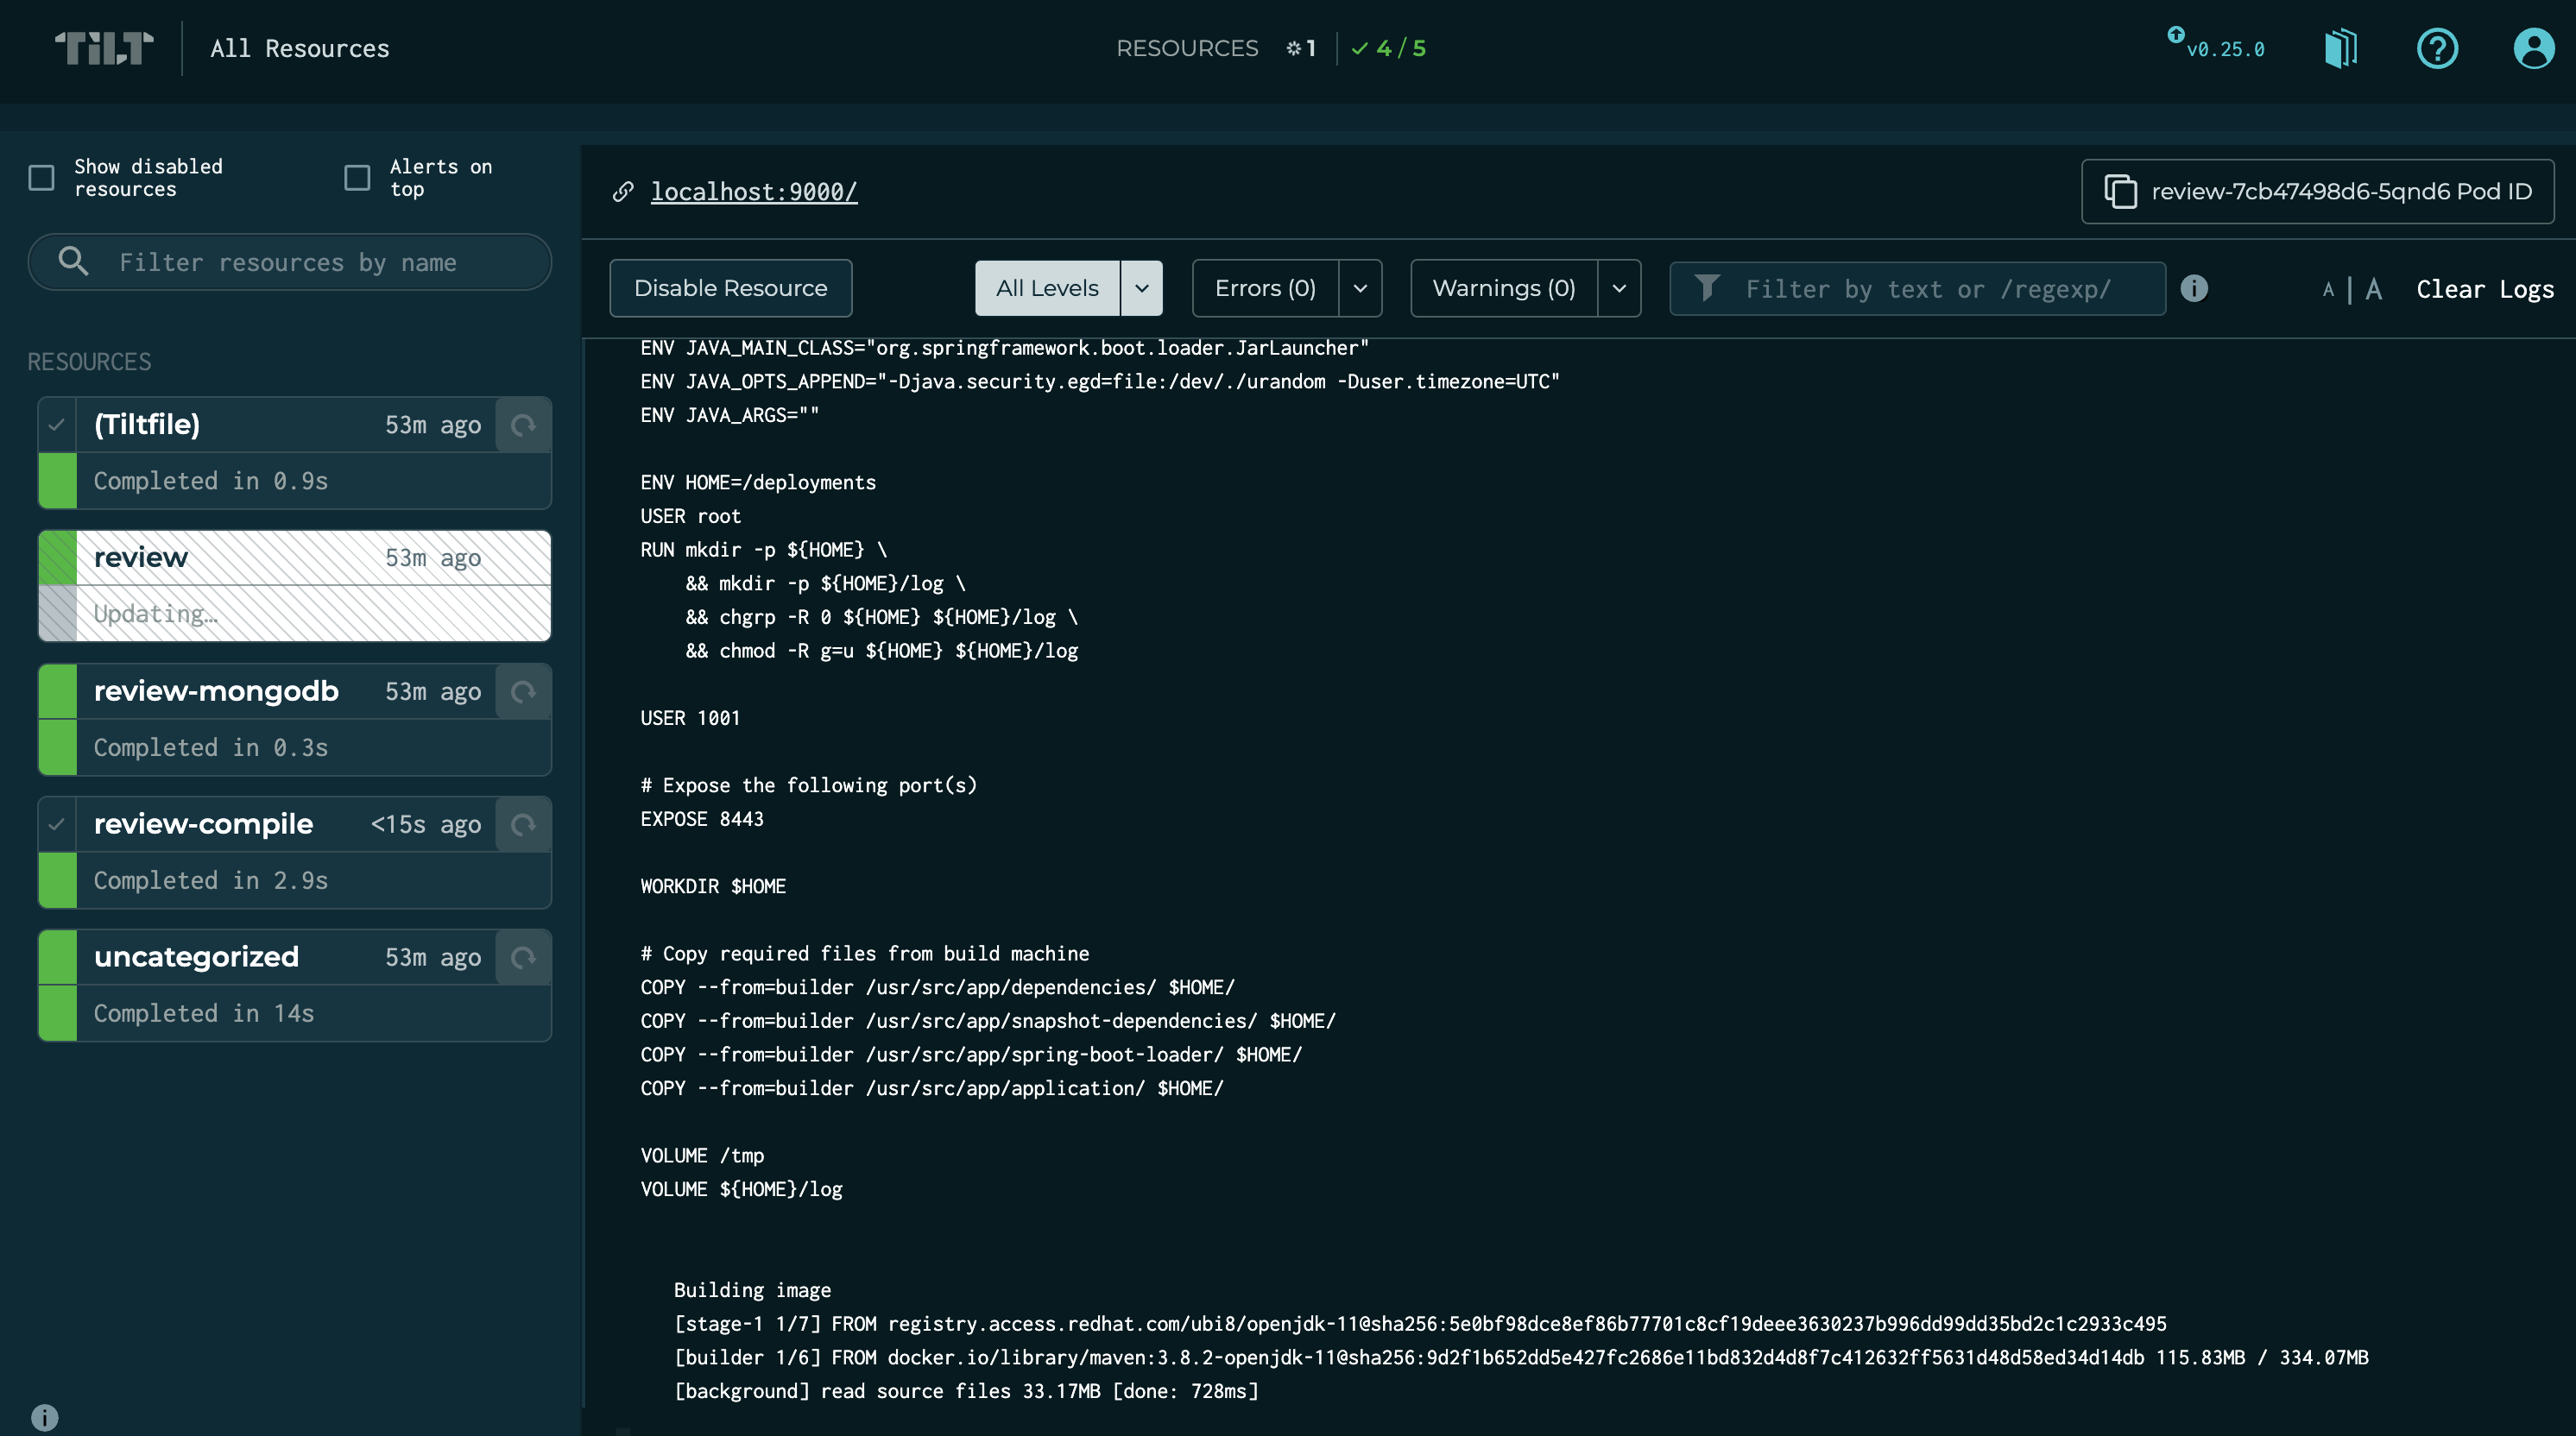Click the filter info icon
Screen dimensions: 2576x1436
click(2194, 289)
